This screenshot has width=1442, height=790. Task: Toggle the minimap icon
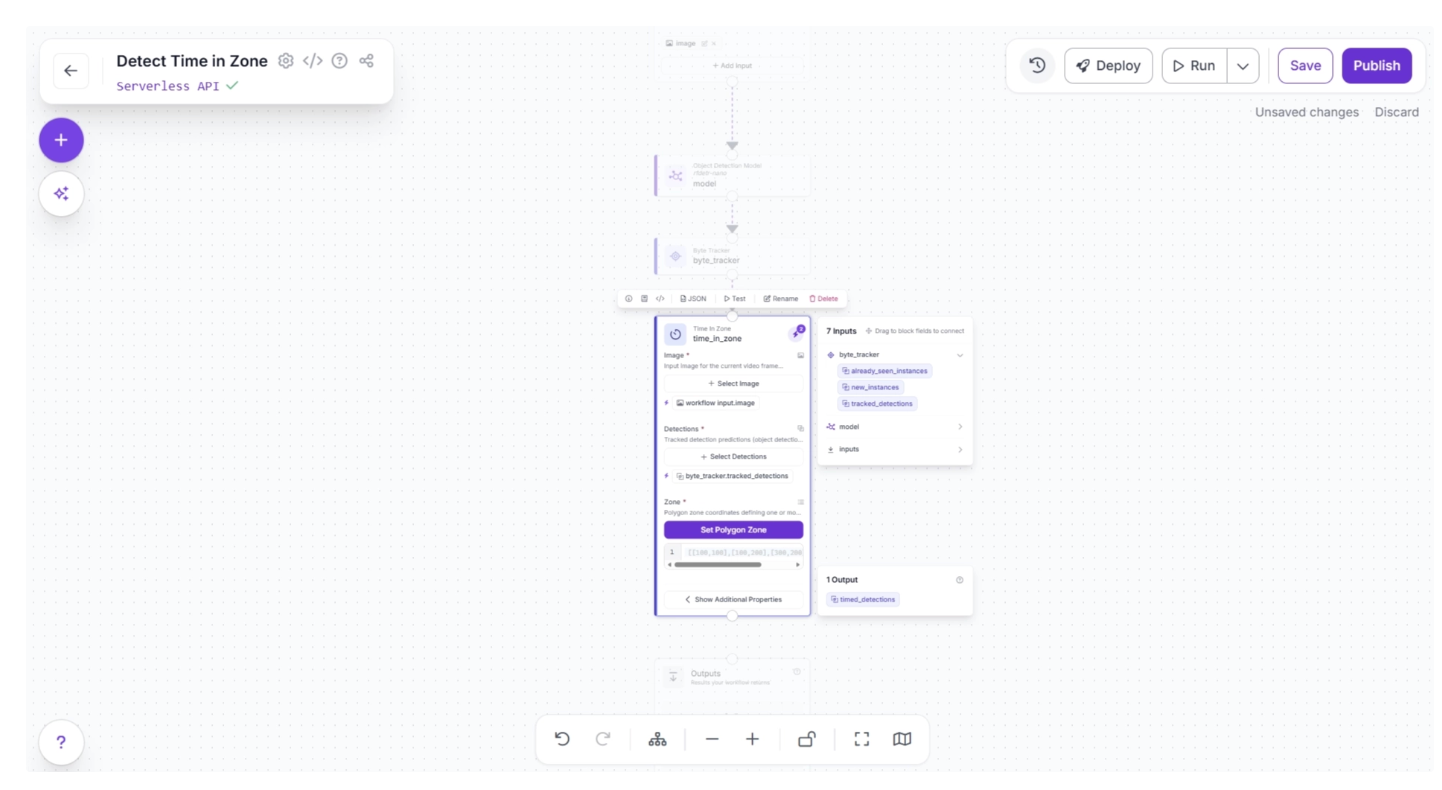click(x=901, y=739)
